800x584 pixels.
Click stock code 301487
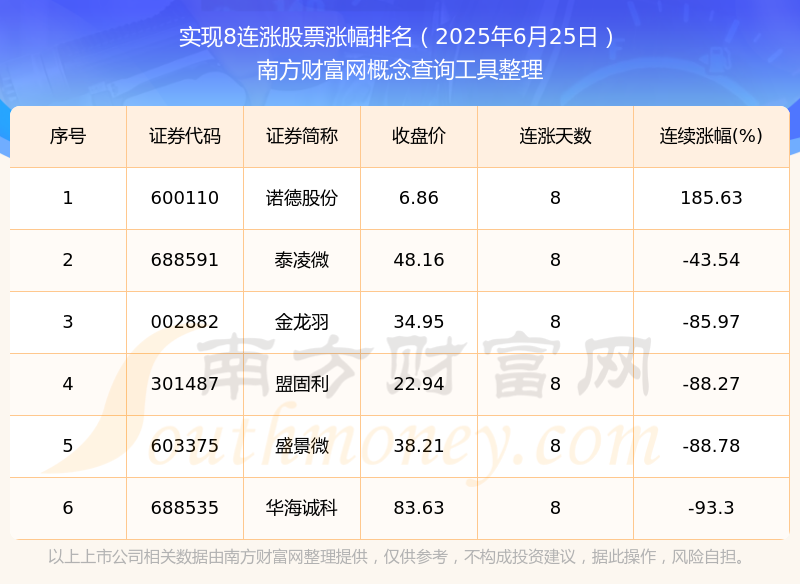[x=185, y=384]
